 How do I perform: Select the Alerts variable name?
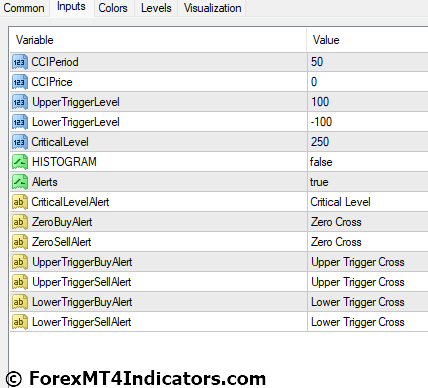[x=45, y=182]
